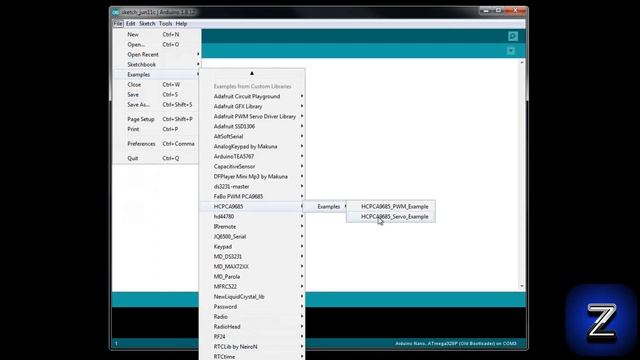The image size is (640, 360).
Task: Open Password library submenu
Action: [252, 307]
